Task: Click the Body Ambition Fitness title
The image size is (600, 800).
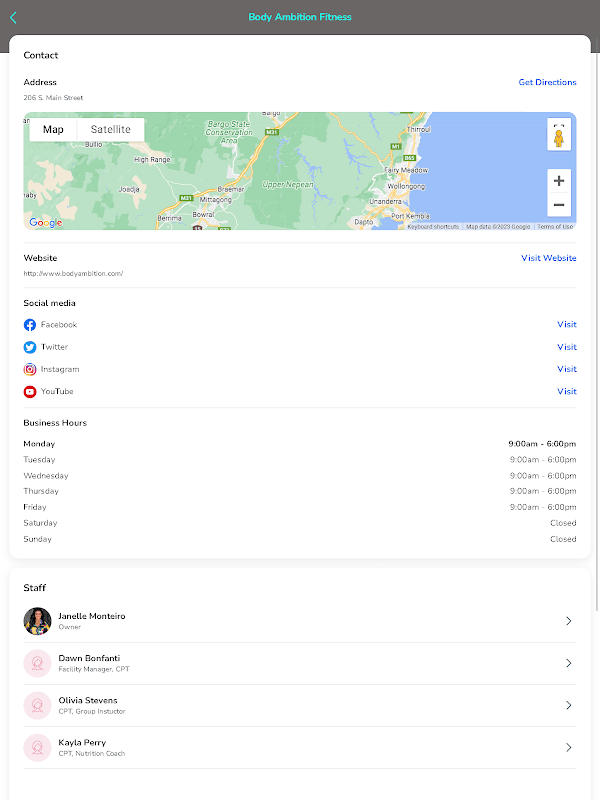Action: (300, 17)
